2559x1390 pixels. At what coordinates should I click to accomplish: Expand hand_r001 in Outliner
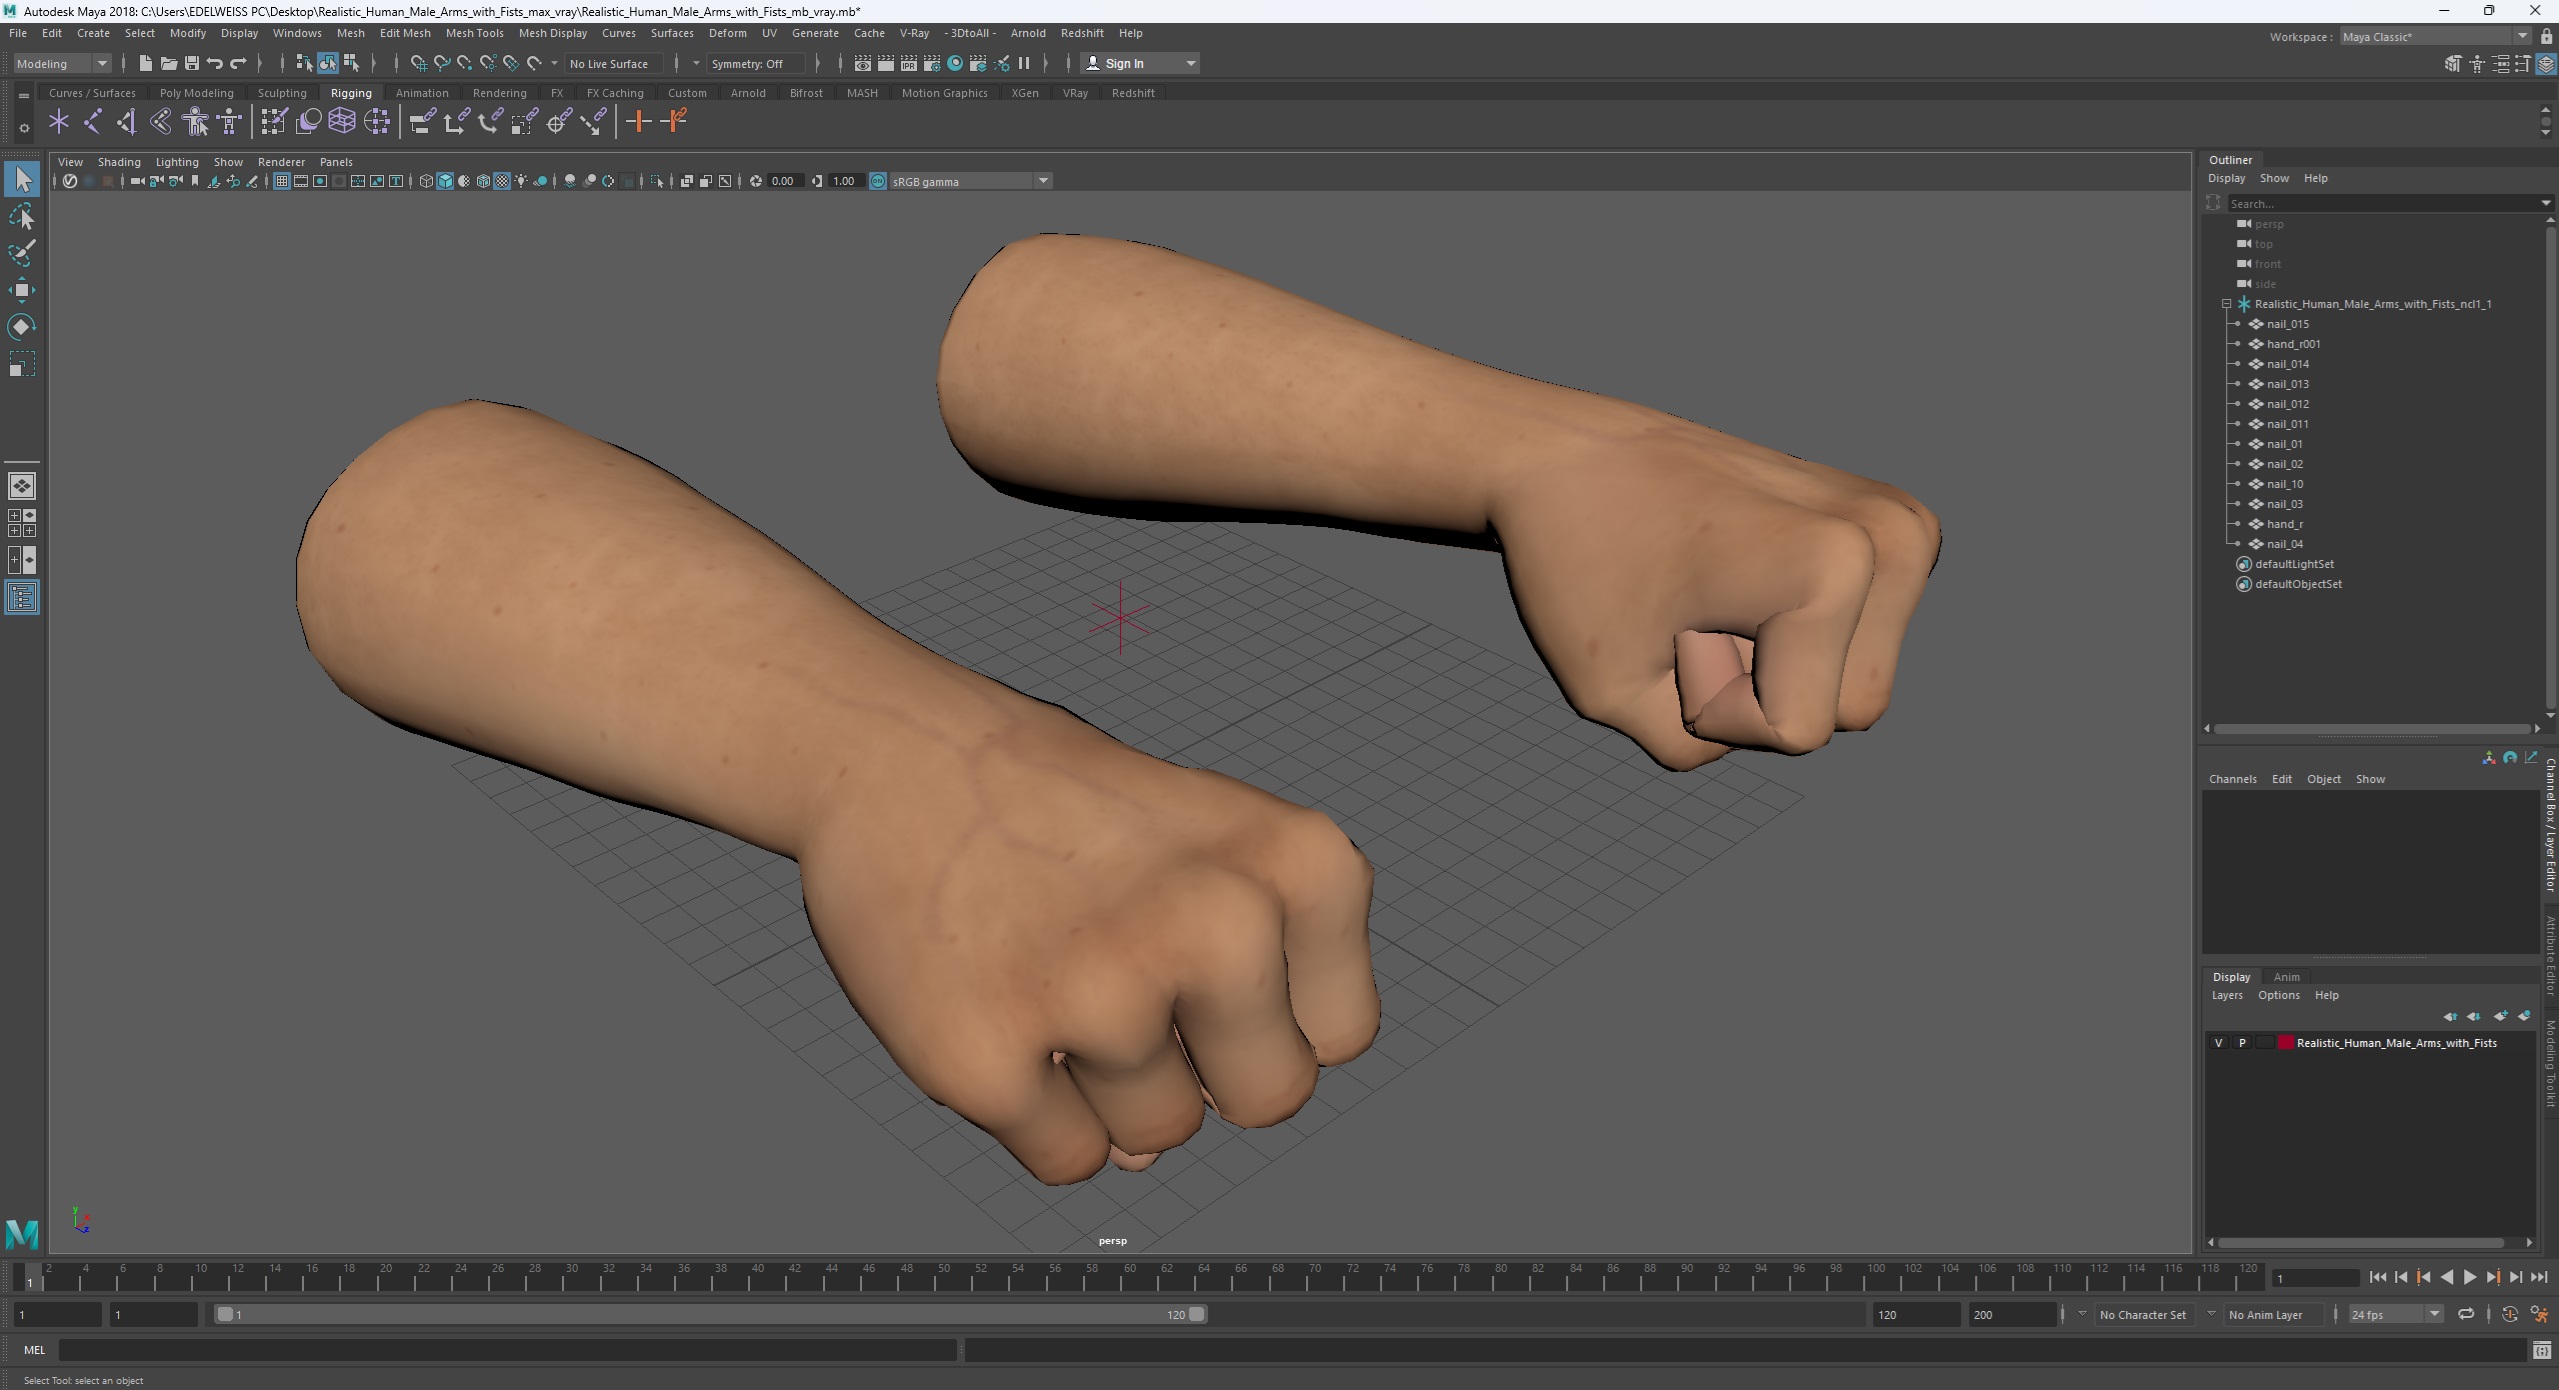tap(2234, 344)
